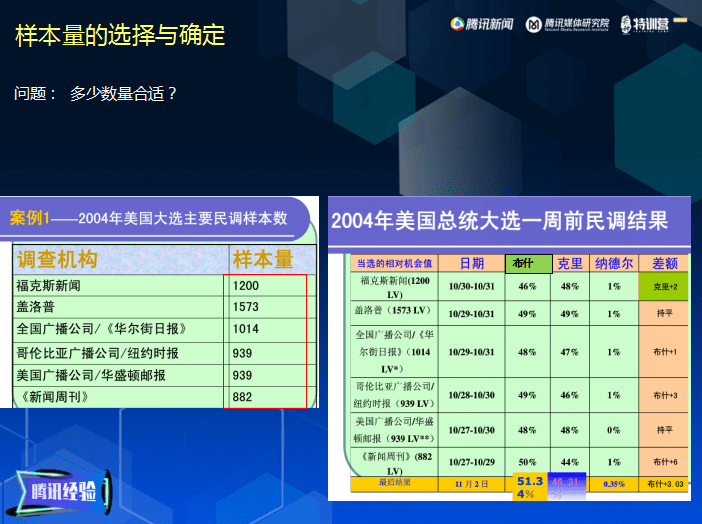Click the question text 多少数量合适？
Image resolution: width=702 pixels, height=524 pixels.
pyautogui.click(x=124, y=94)
